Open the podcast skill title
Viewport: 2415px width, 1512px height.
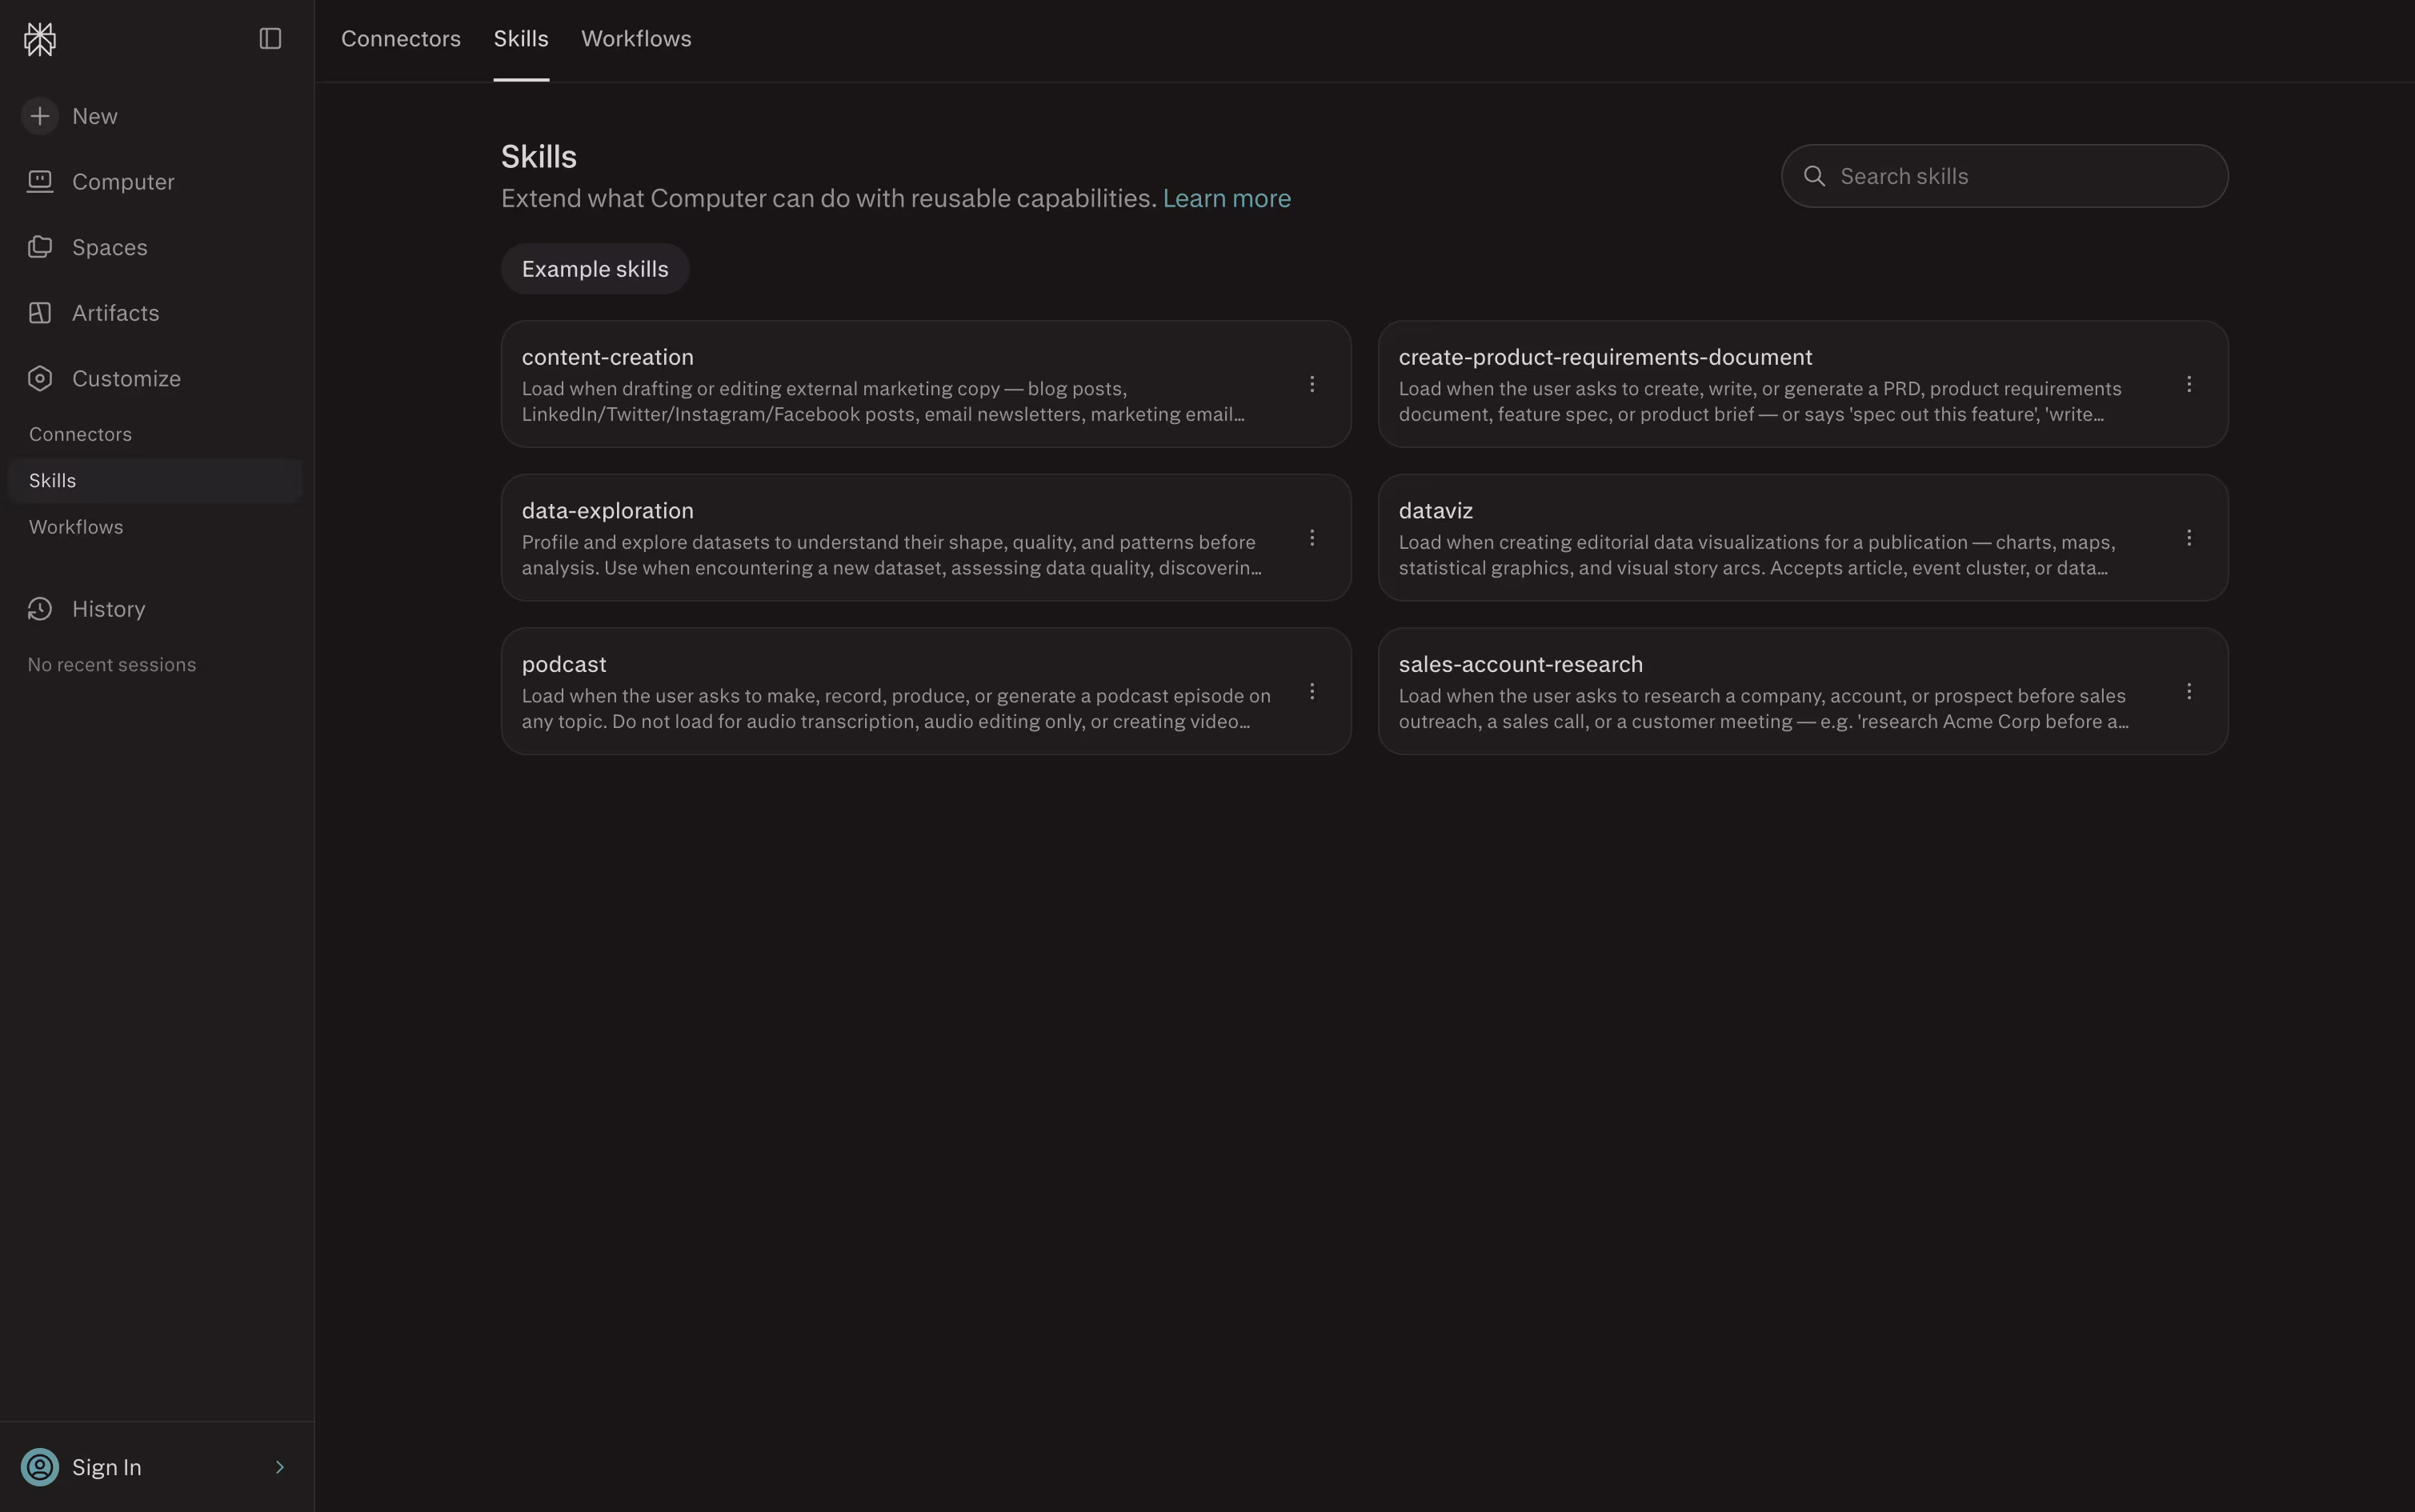click(x=563, y=664)
